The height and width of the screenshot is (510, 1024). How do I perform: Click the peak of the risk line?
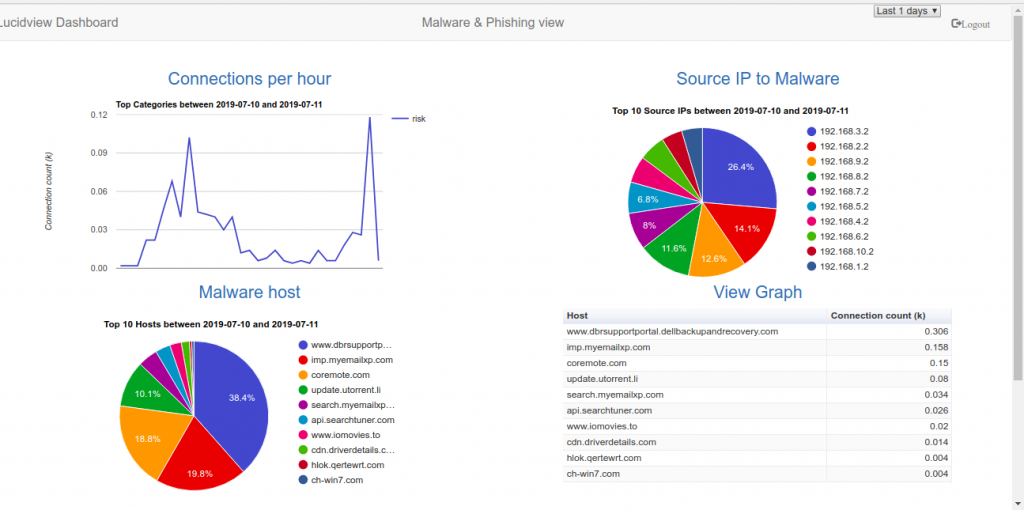pos(370,118)
